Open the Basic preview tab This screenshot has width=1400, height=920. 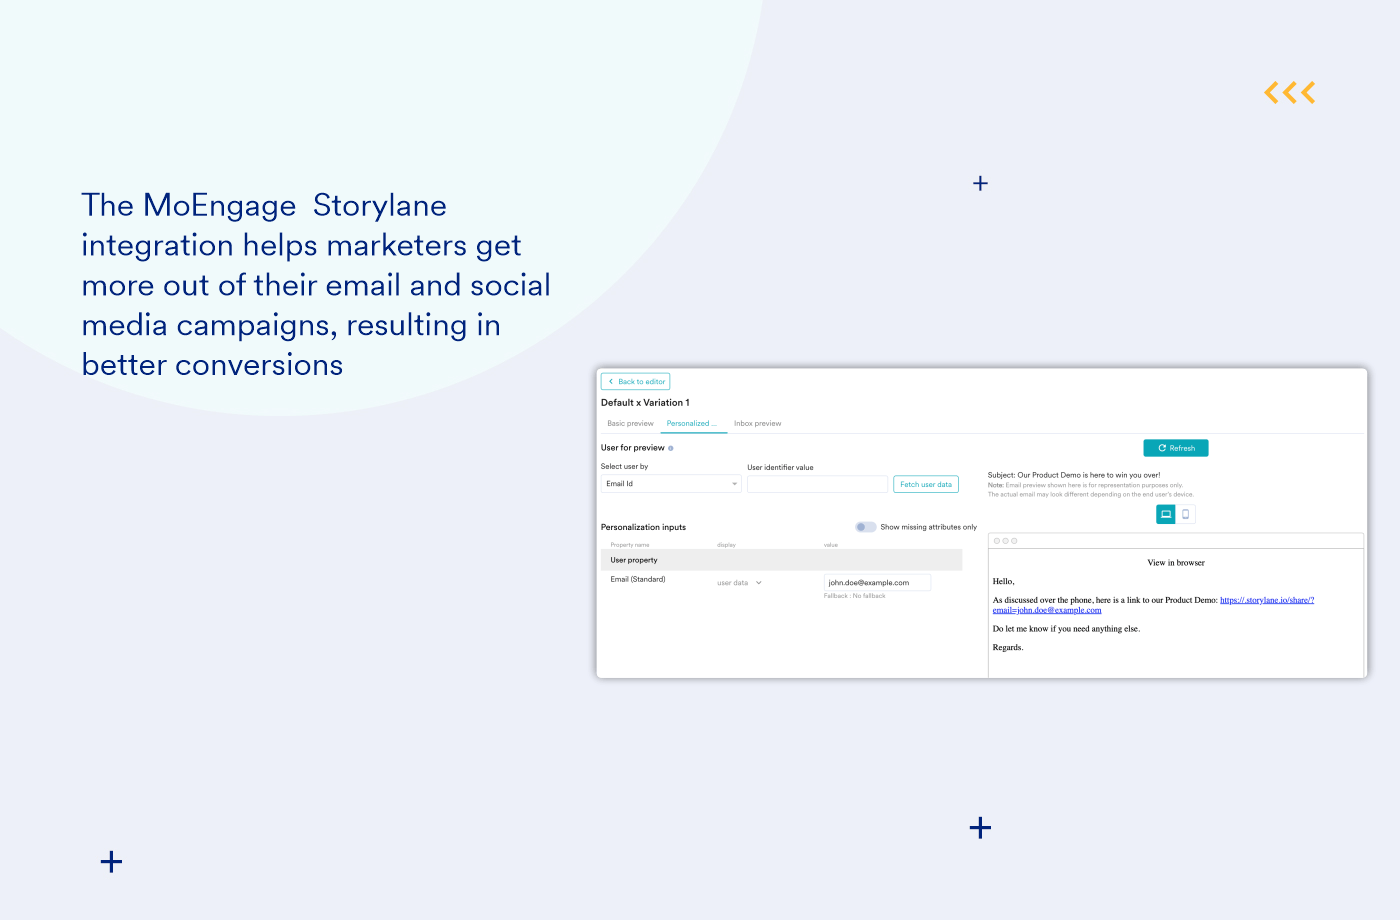tap(630, 424)
